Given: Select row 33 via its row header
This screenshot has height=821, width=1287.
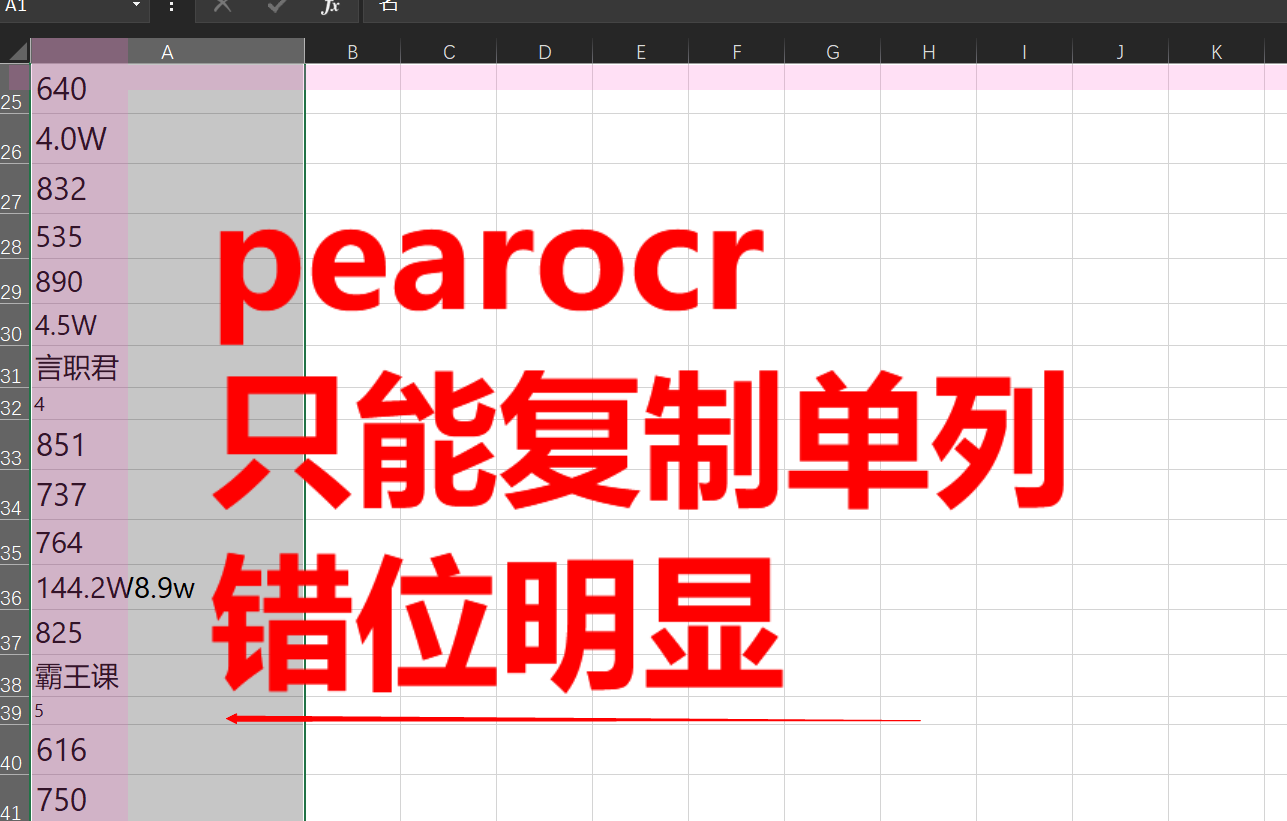Looking at the screenshot, I should 15,445.
